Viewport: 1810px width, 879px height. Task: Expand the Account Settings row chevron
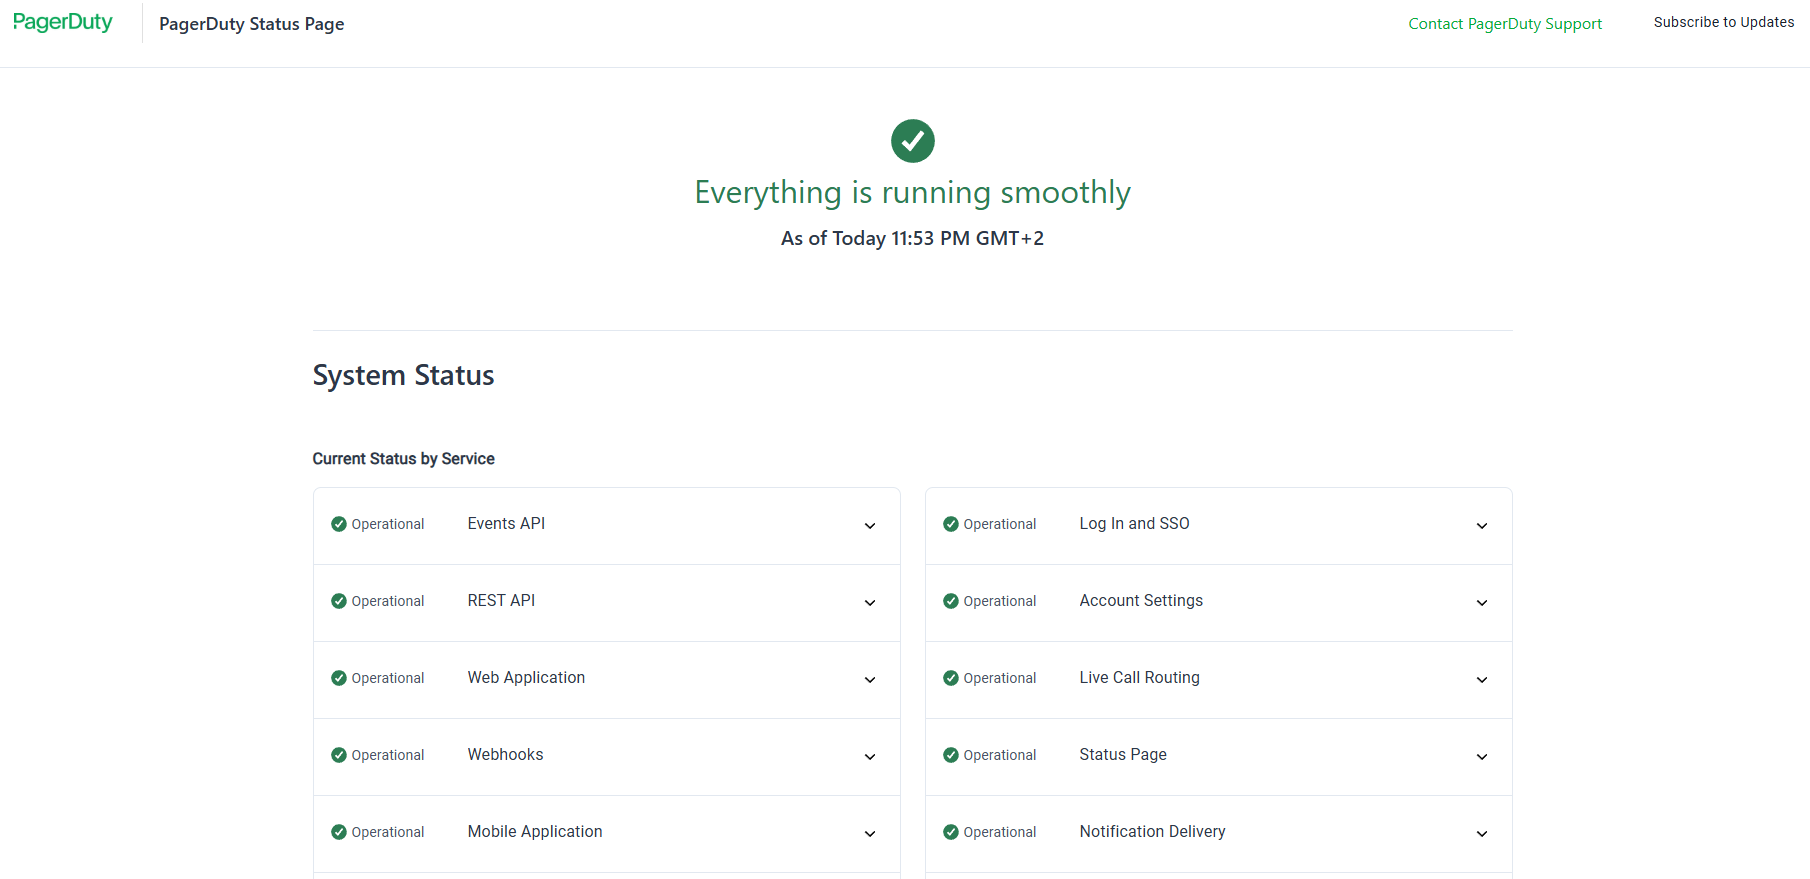(1482, 603)
